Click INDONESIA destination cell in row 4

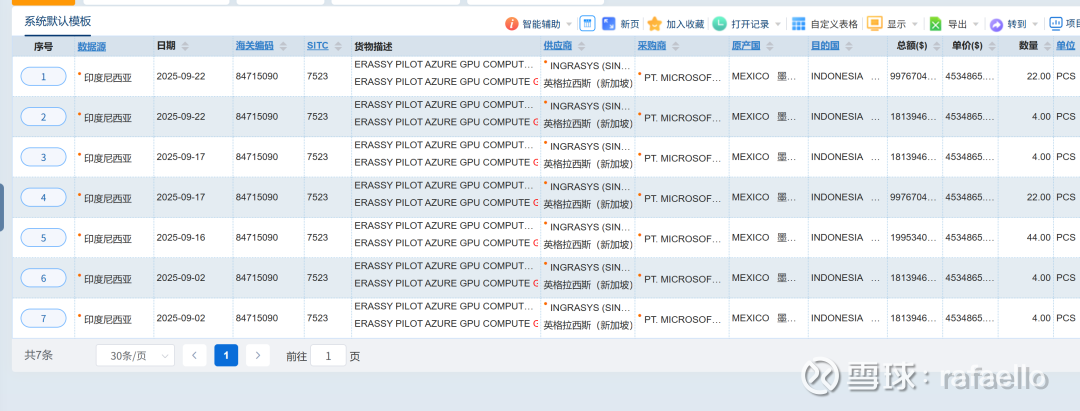click(837, 197)
